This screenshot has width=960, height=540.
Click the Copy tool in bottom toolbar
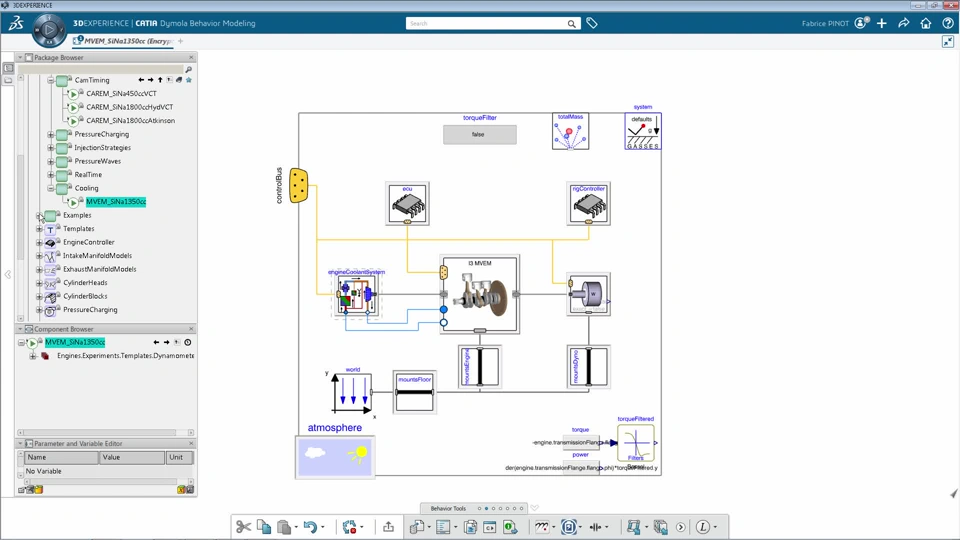[x=264, y=527]
